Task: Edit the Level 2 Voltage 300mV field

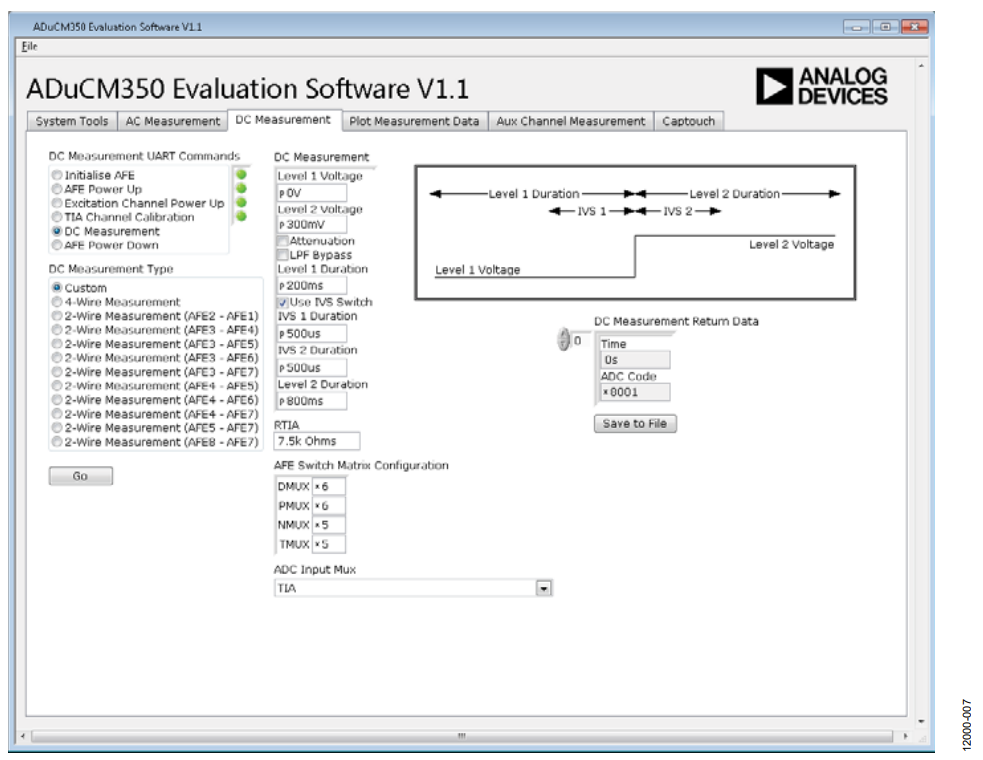Action: [x=312, y=224]
